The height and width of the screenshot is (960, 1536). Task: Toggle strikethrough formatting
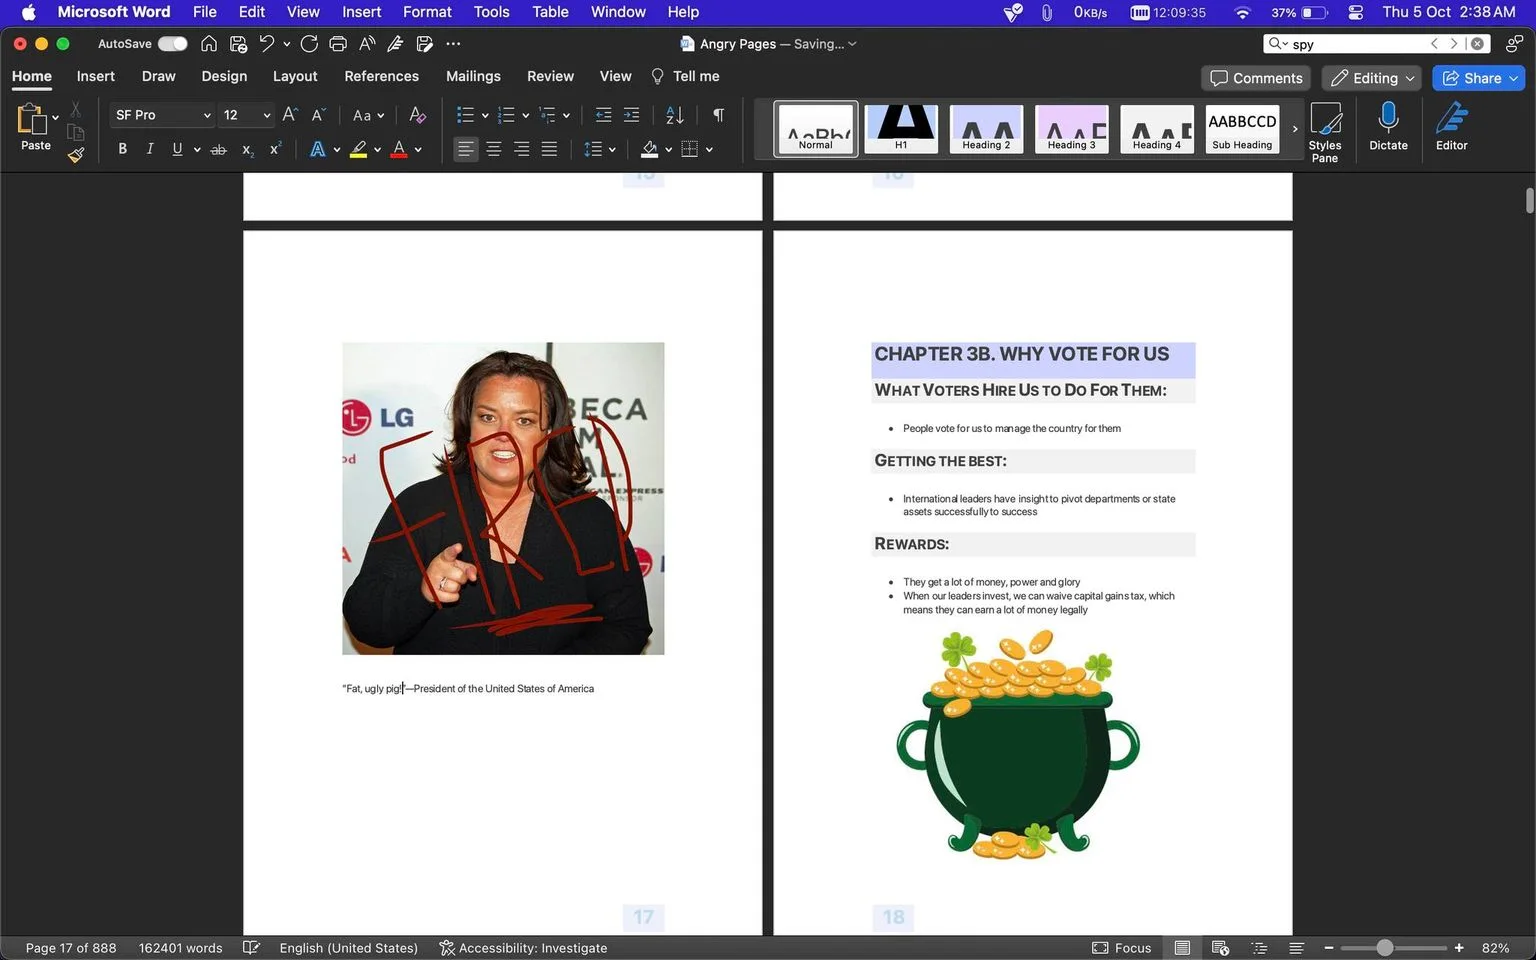pos(218,149)
